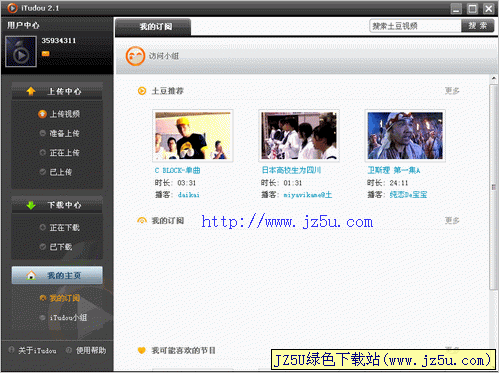Click the vertical scrollbar thumb
Screen dimensions: 499x373
(494, 187)
